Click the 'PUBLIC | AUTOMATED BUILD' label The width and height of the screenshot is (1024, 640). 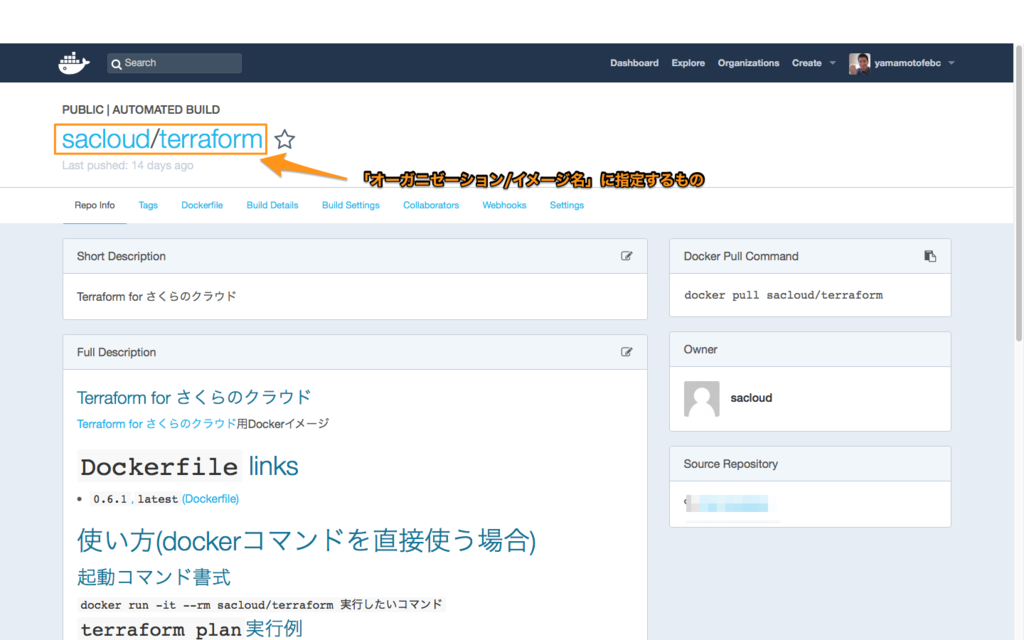pos(141,110)
